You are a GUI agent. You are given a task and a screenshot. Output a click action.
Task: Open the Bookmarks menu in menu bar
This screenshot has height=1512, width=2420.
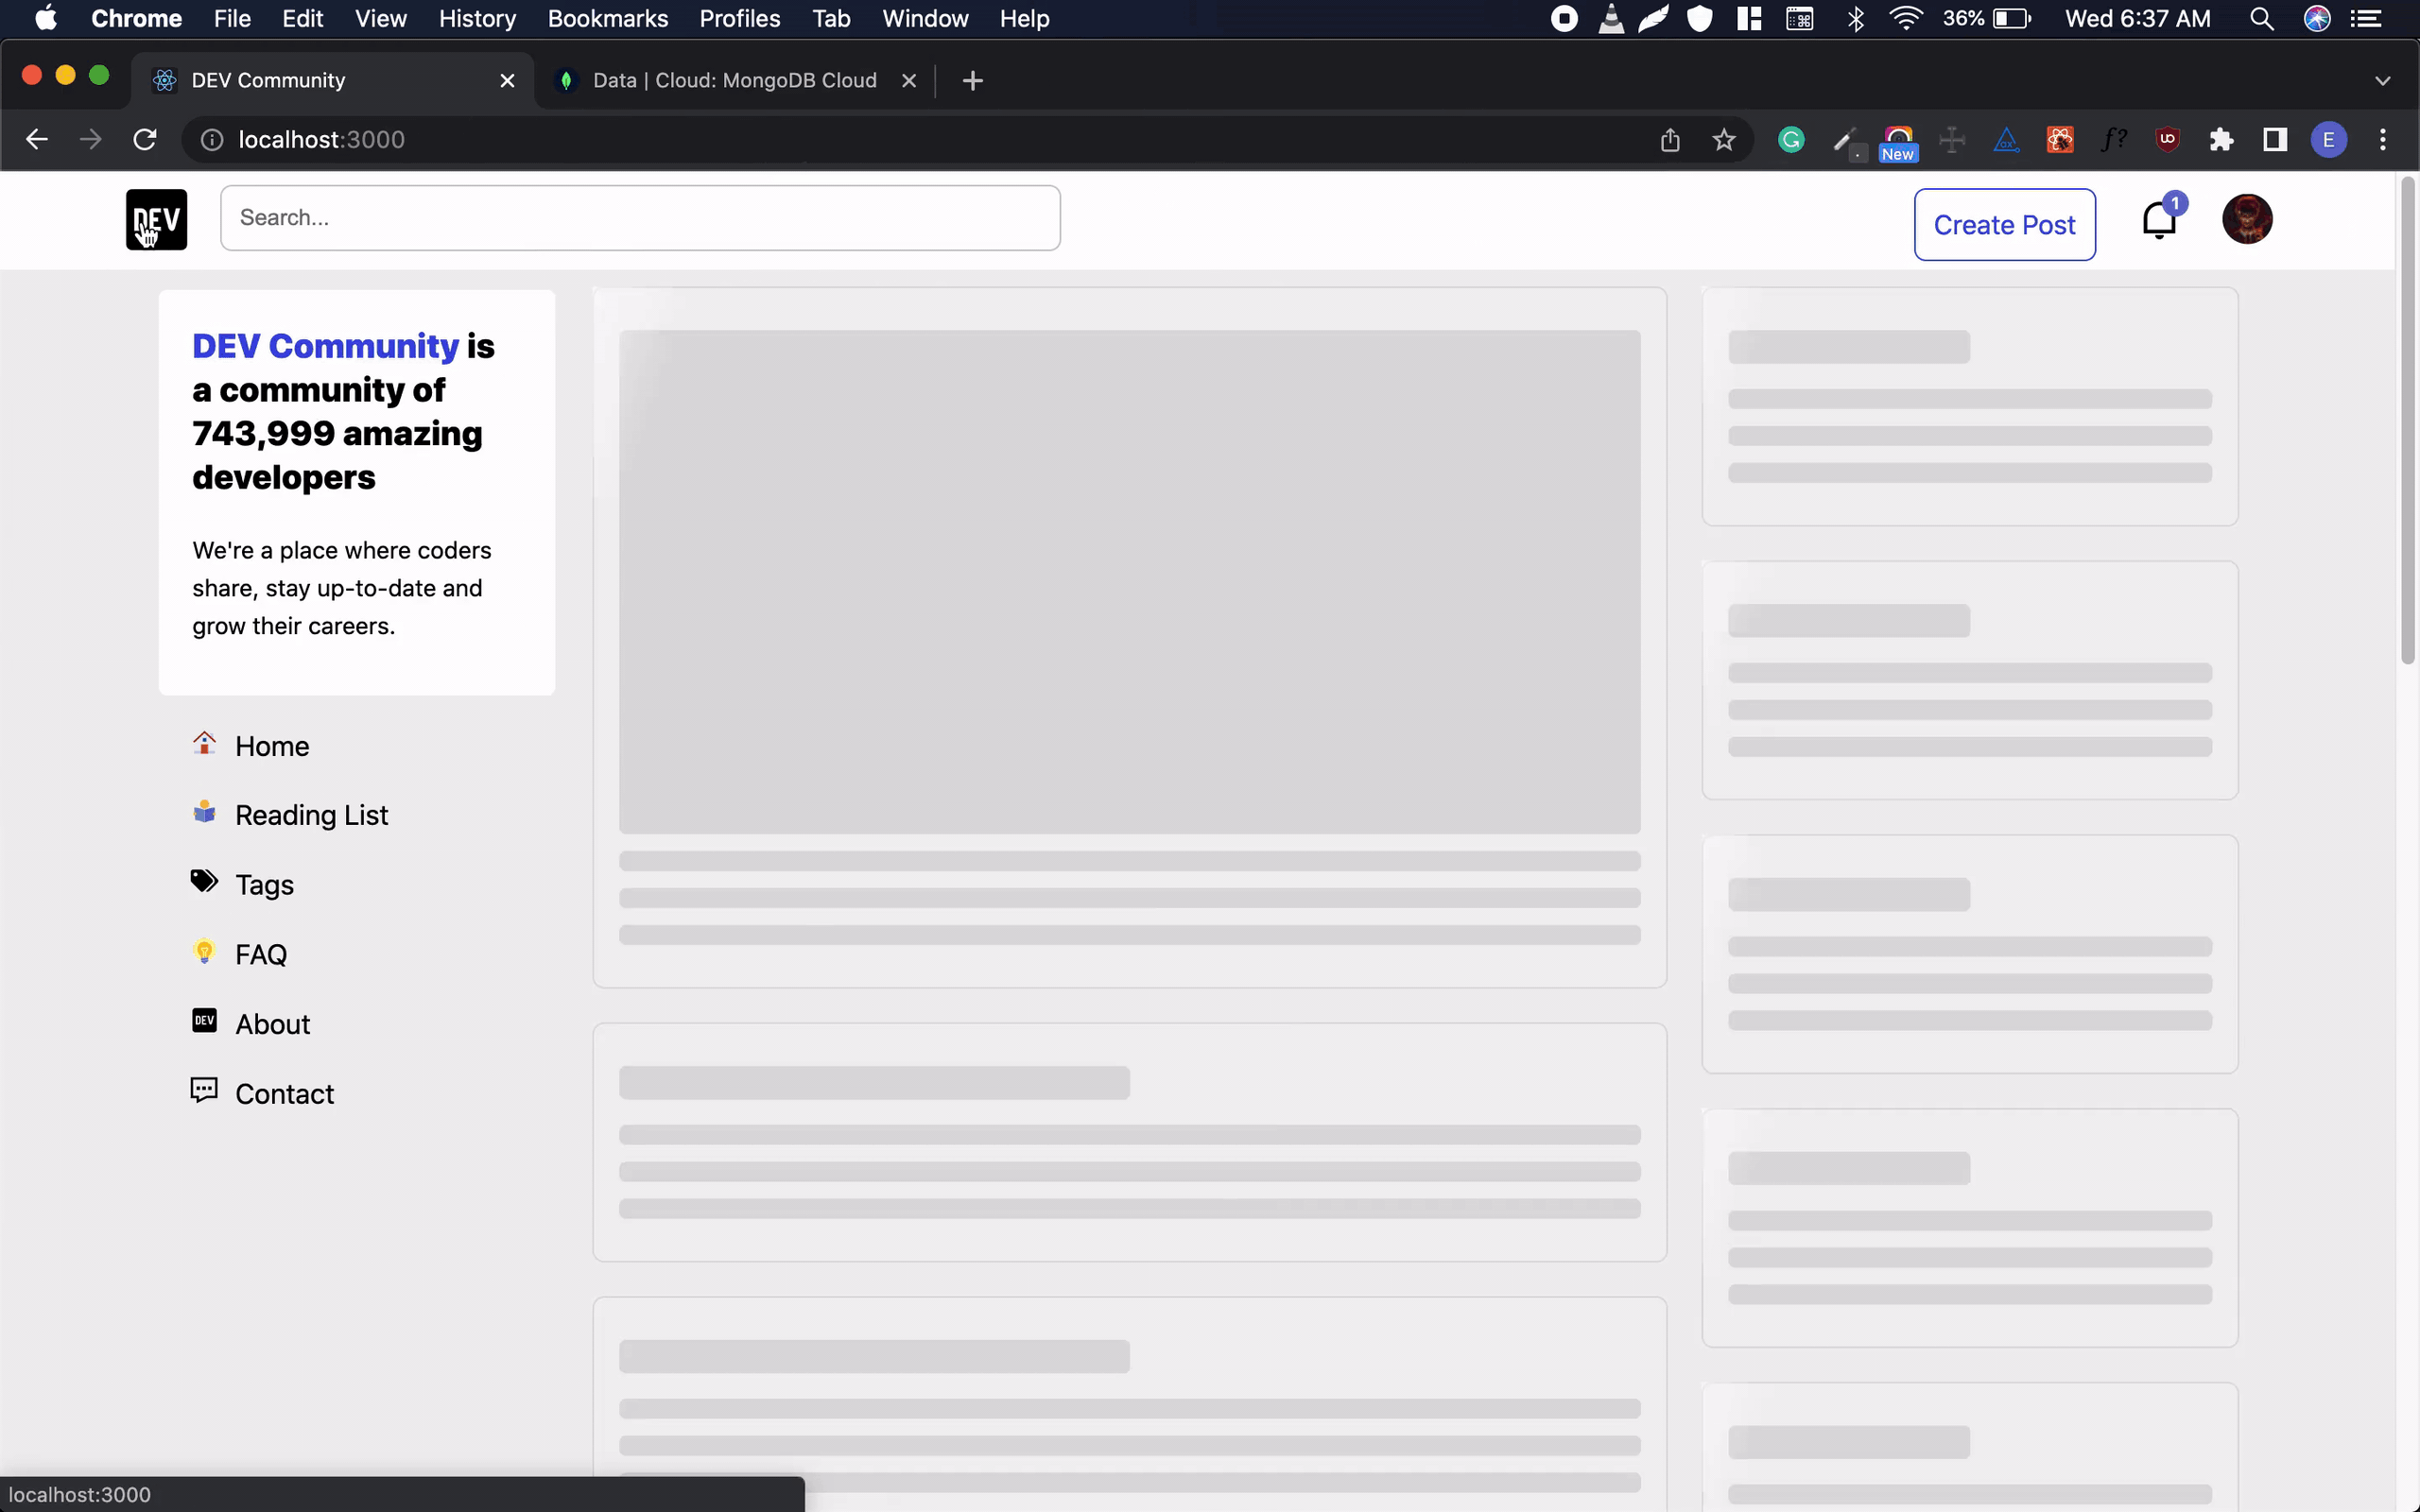pyautogui.click(x=607, y=19)
